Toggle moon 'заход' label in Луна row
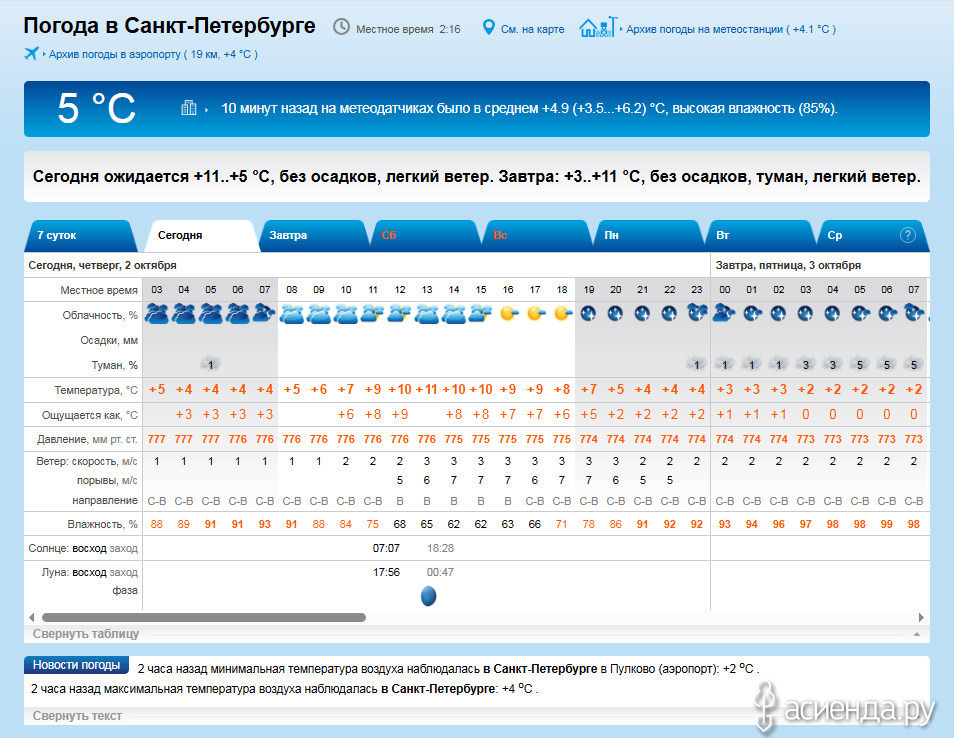 click(124, 572)
